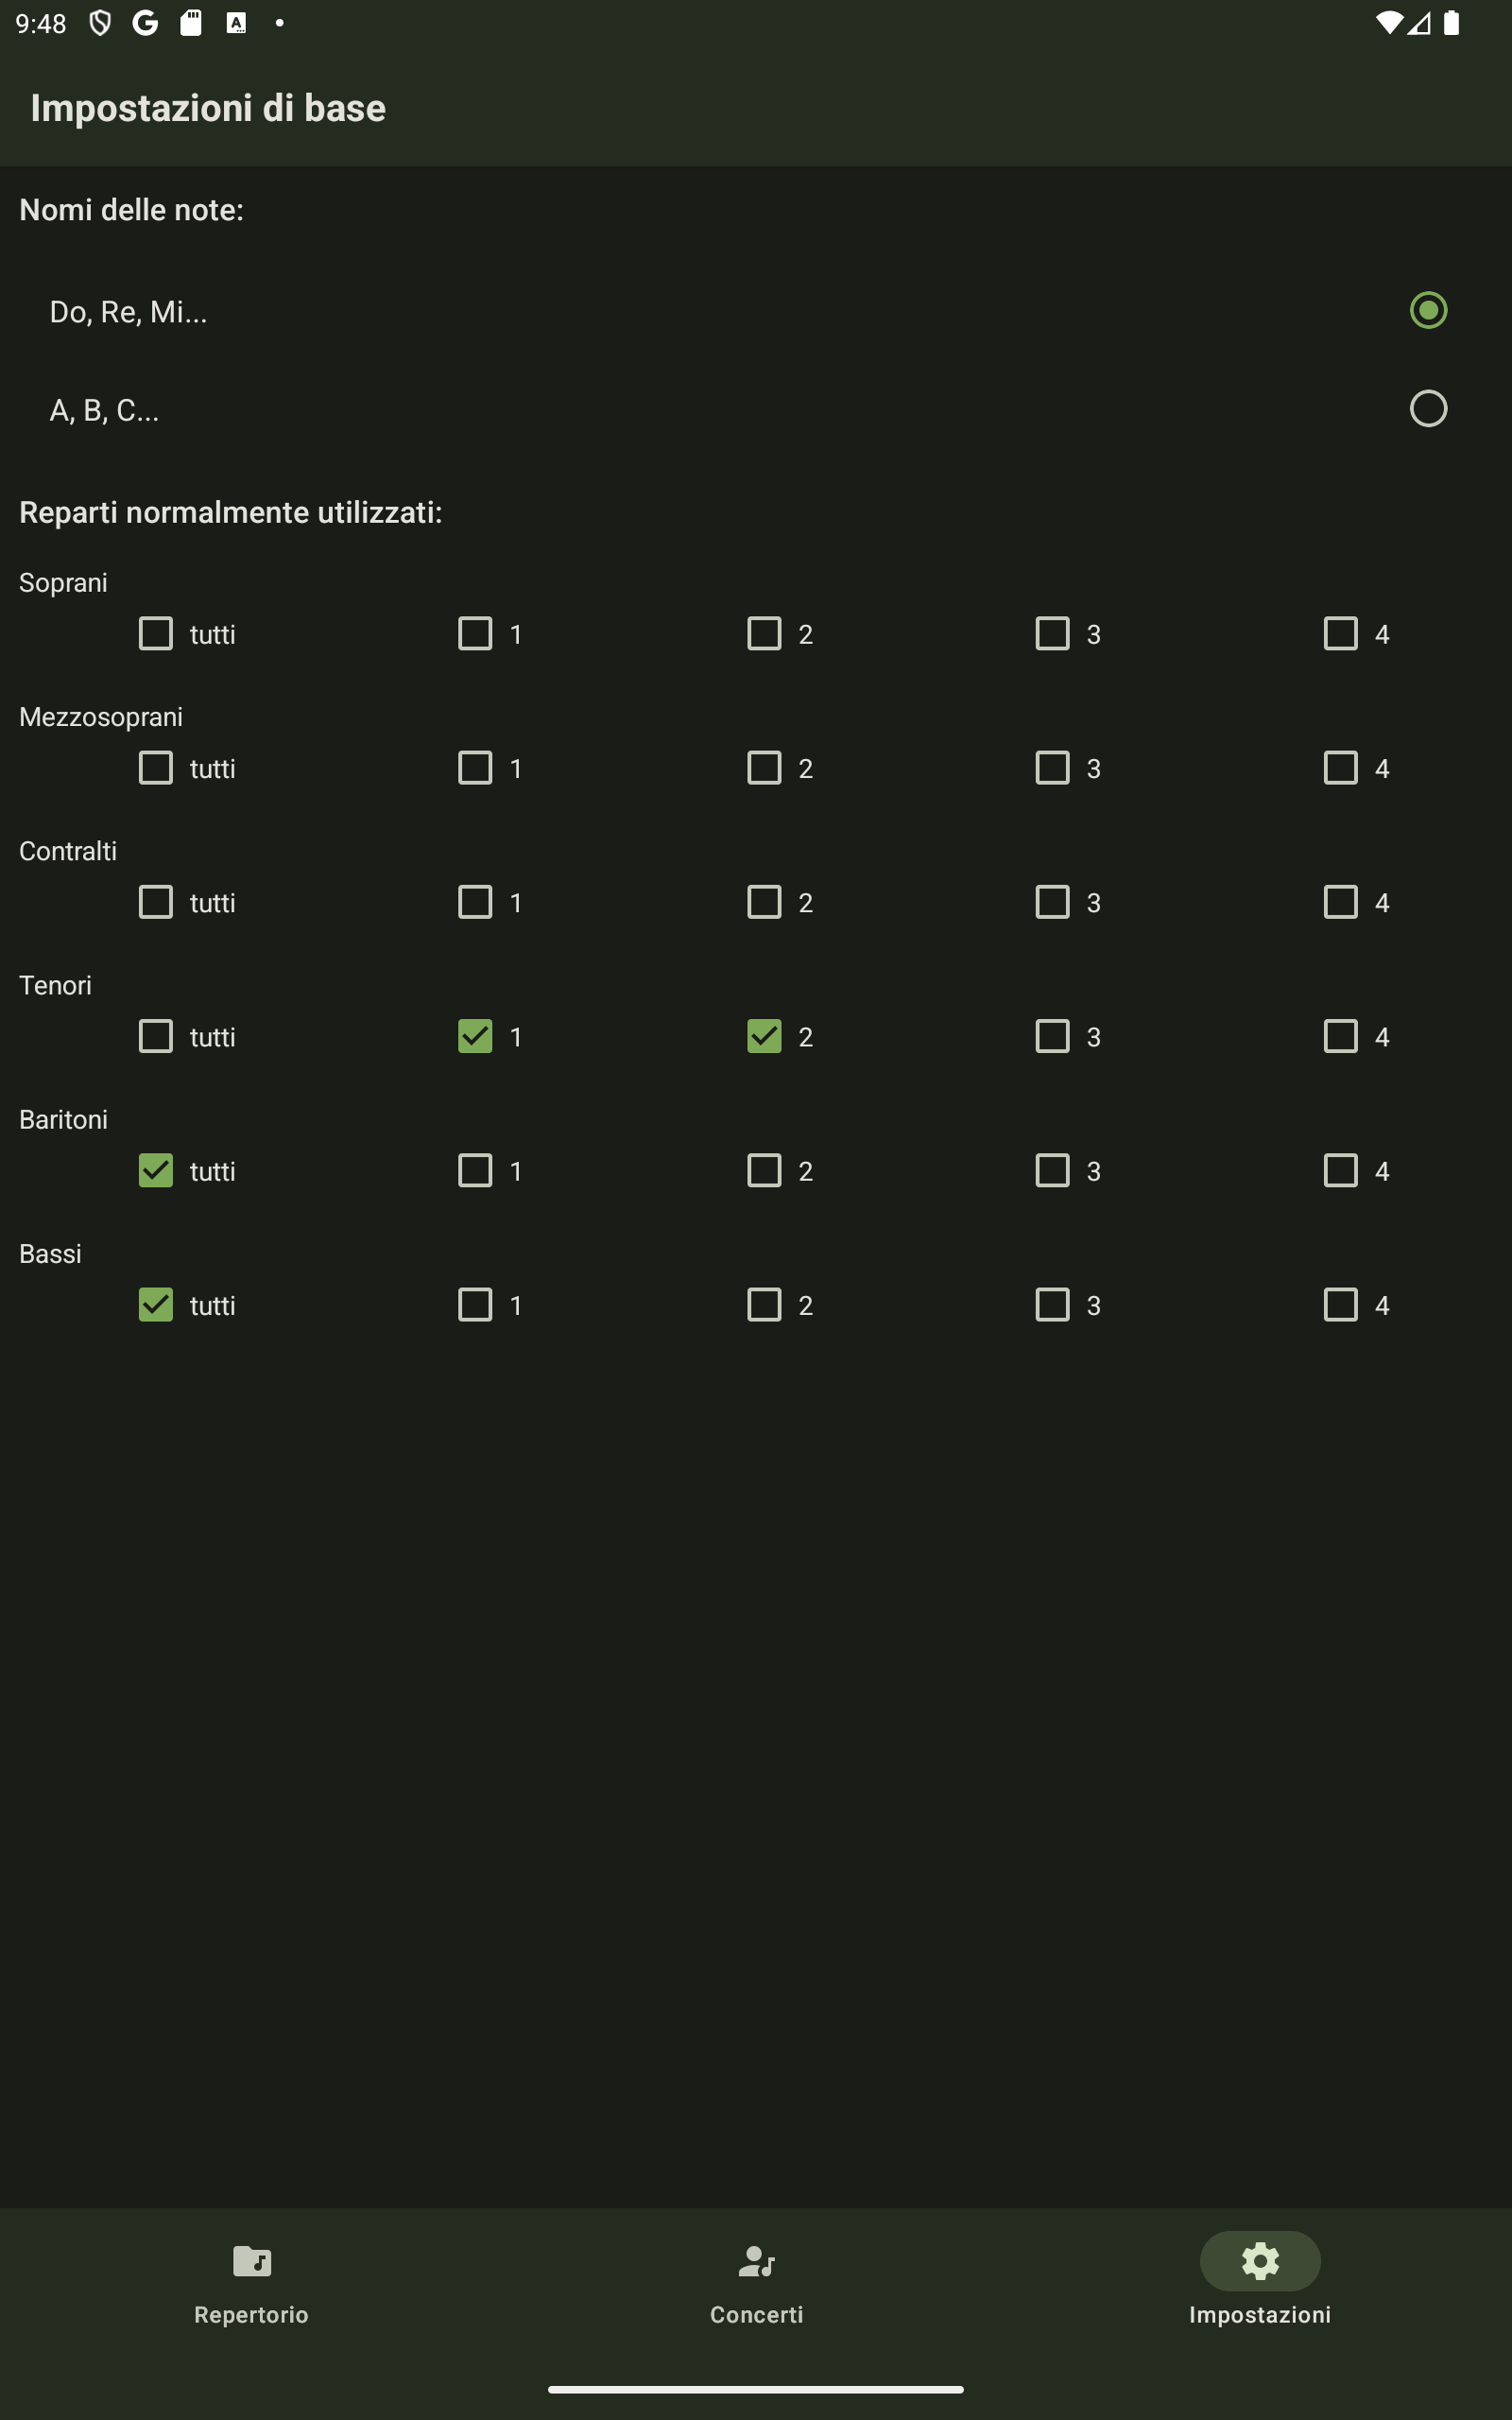1512x2420 pixels.
Task: Open the Concerti performer icon
Action: [756, 2260]
